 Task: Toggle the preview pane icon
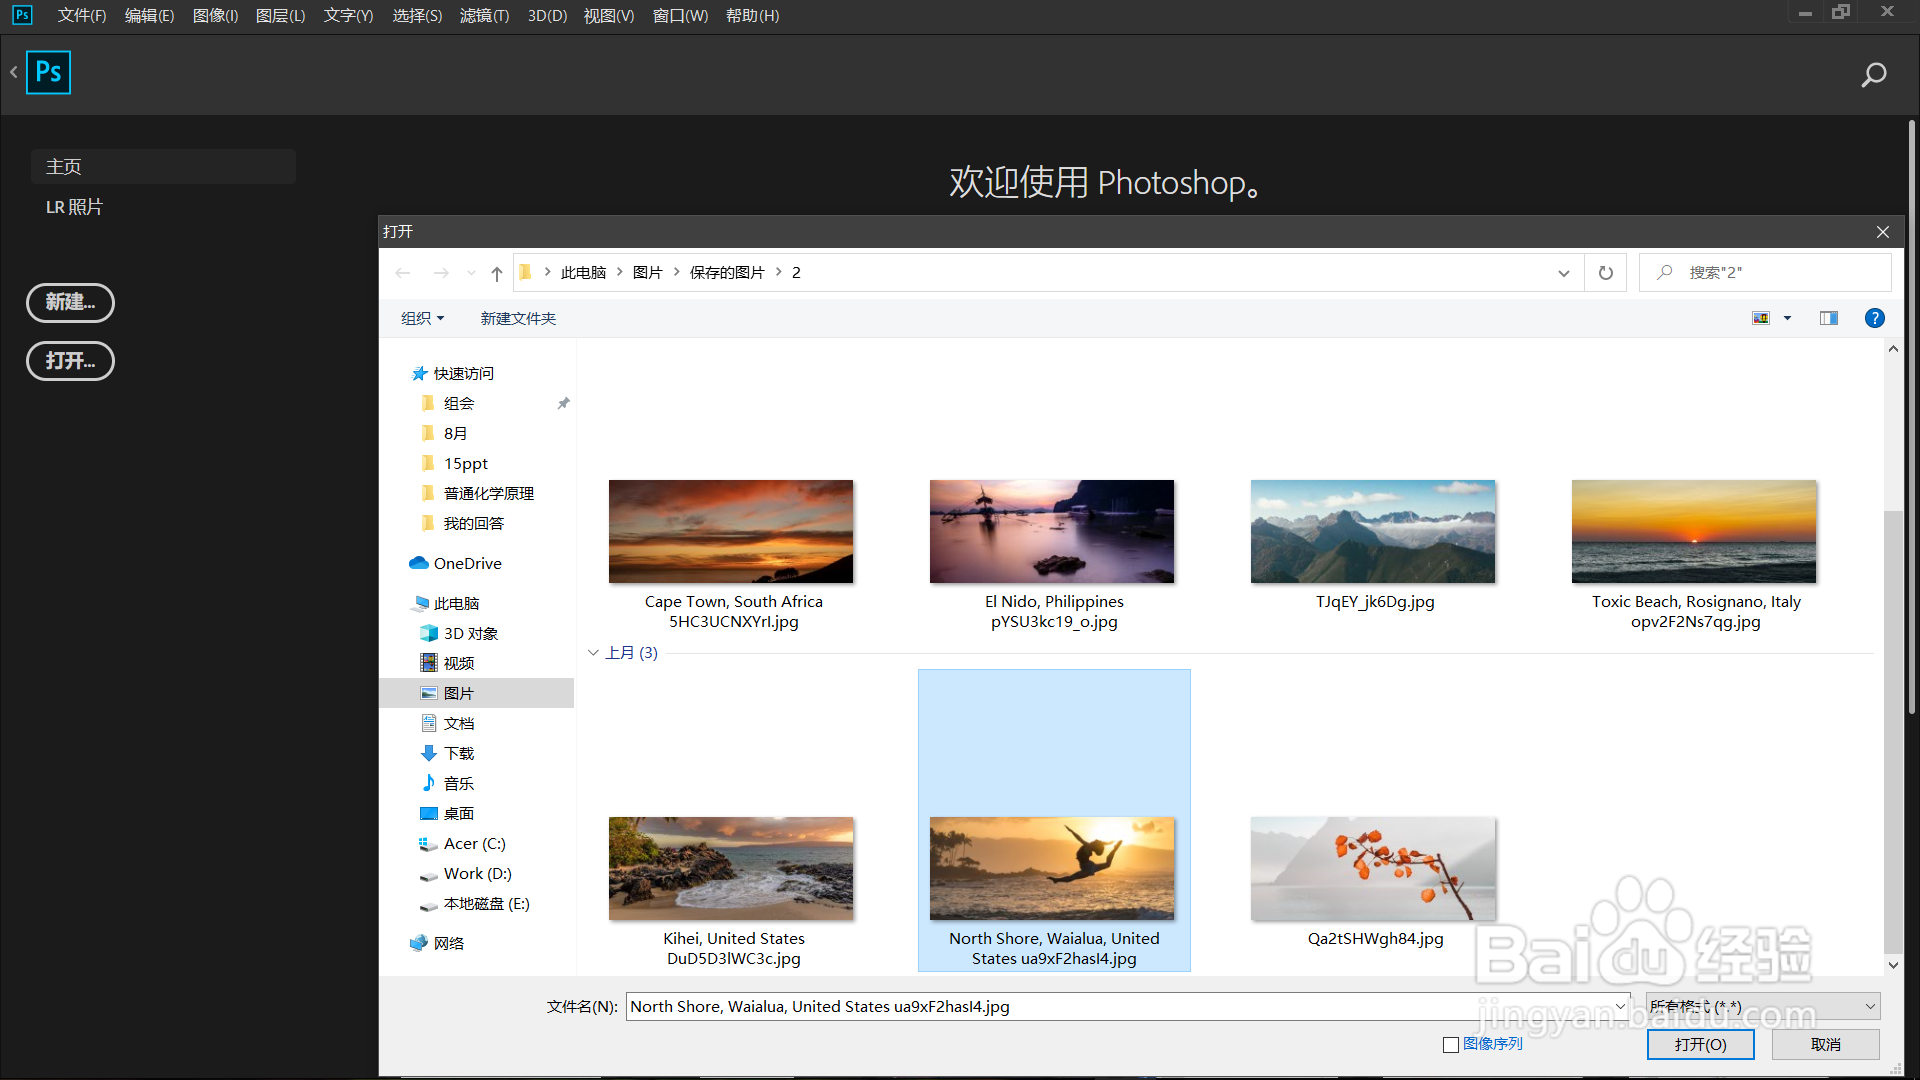[1828, 318]
